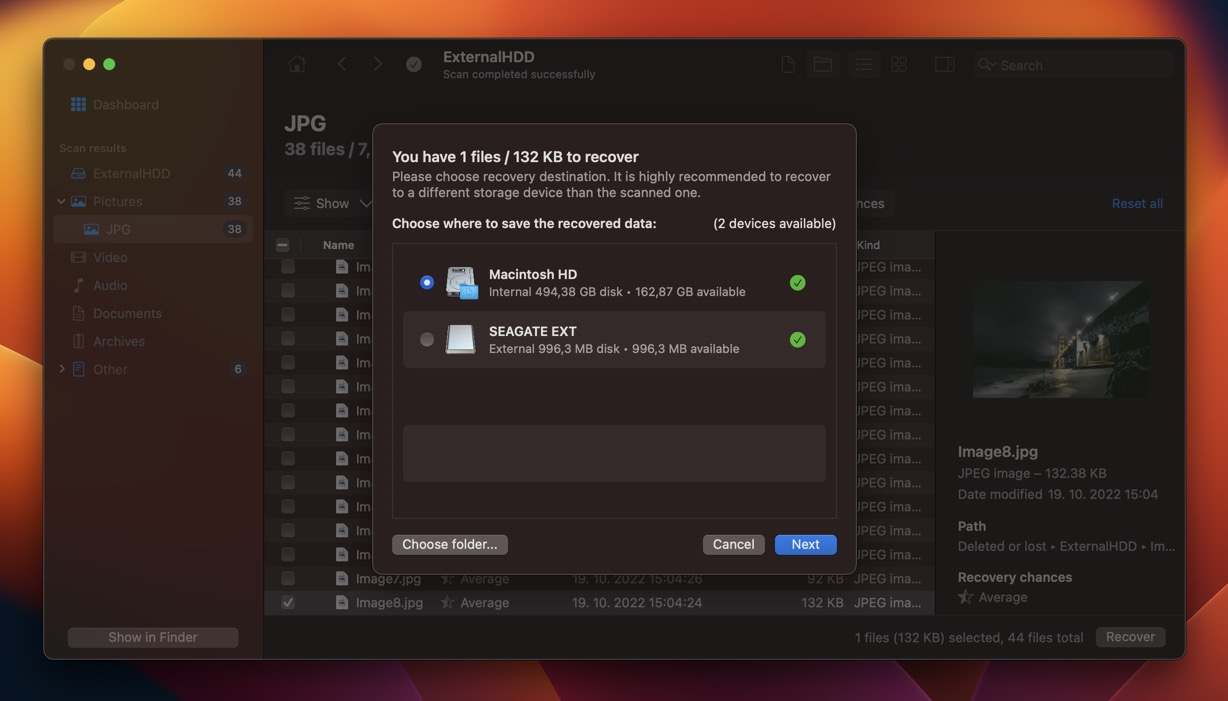Image resolution: width=1228 pixels, height=701 pixels.
Task: Select SEAGATE EXT as recovery destination
Action: click(x=427, y=340)
